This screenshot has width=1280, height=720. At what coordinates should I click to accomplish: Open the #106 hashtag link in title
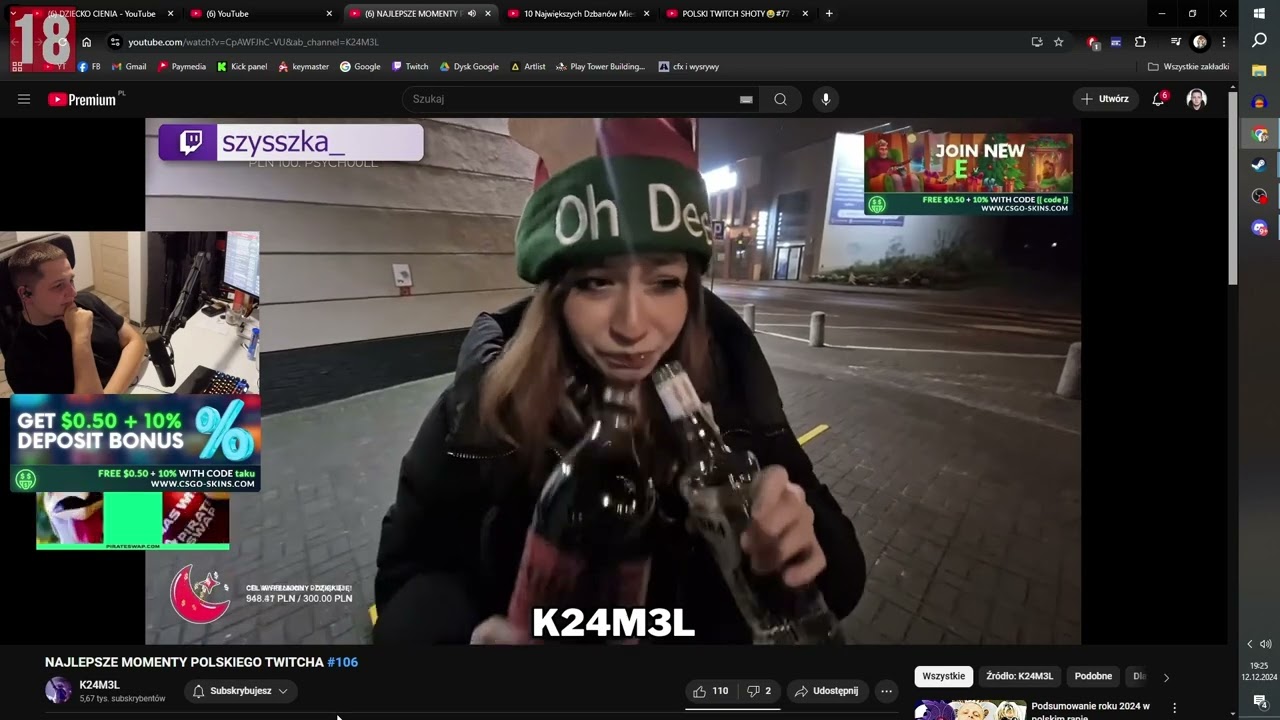tap(342, 662)
